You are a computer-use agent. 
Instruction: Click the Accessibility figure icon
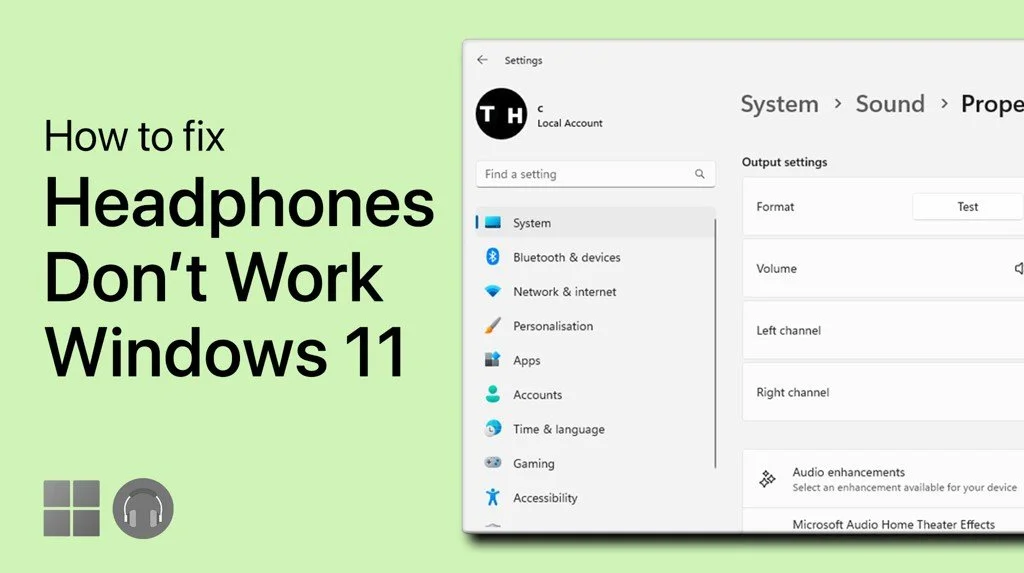pos(493,497)
